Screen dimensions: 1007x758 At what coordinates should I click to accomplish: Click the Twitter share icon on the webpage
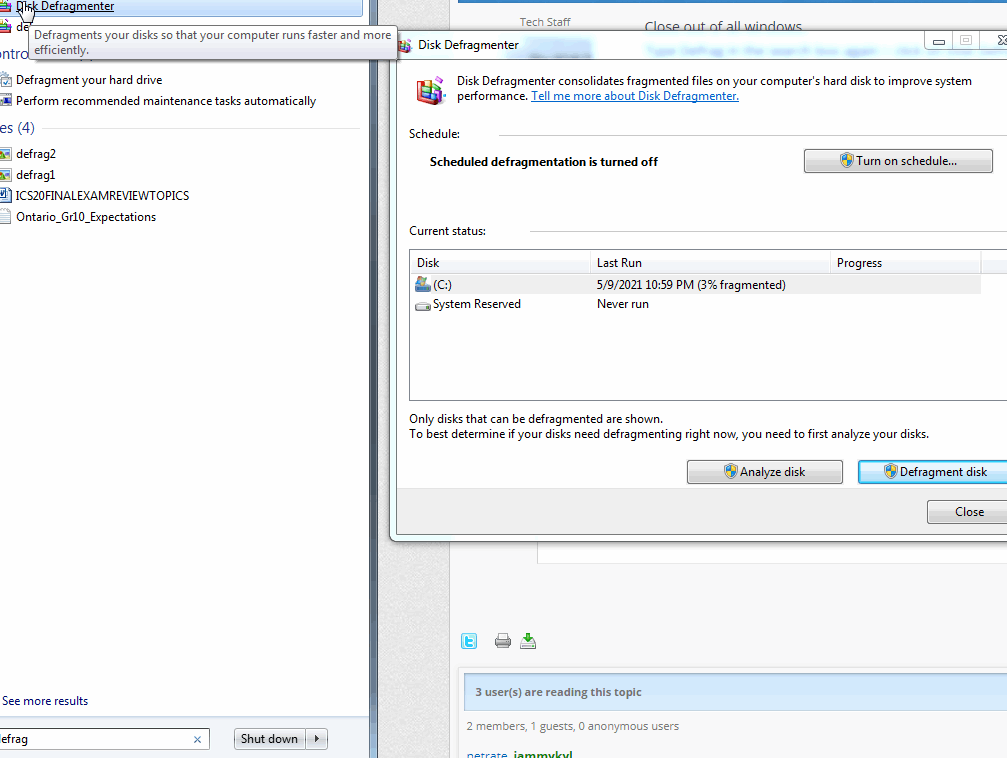click(x=469, y=641)
